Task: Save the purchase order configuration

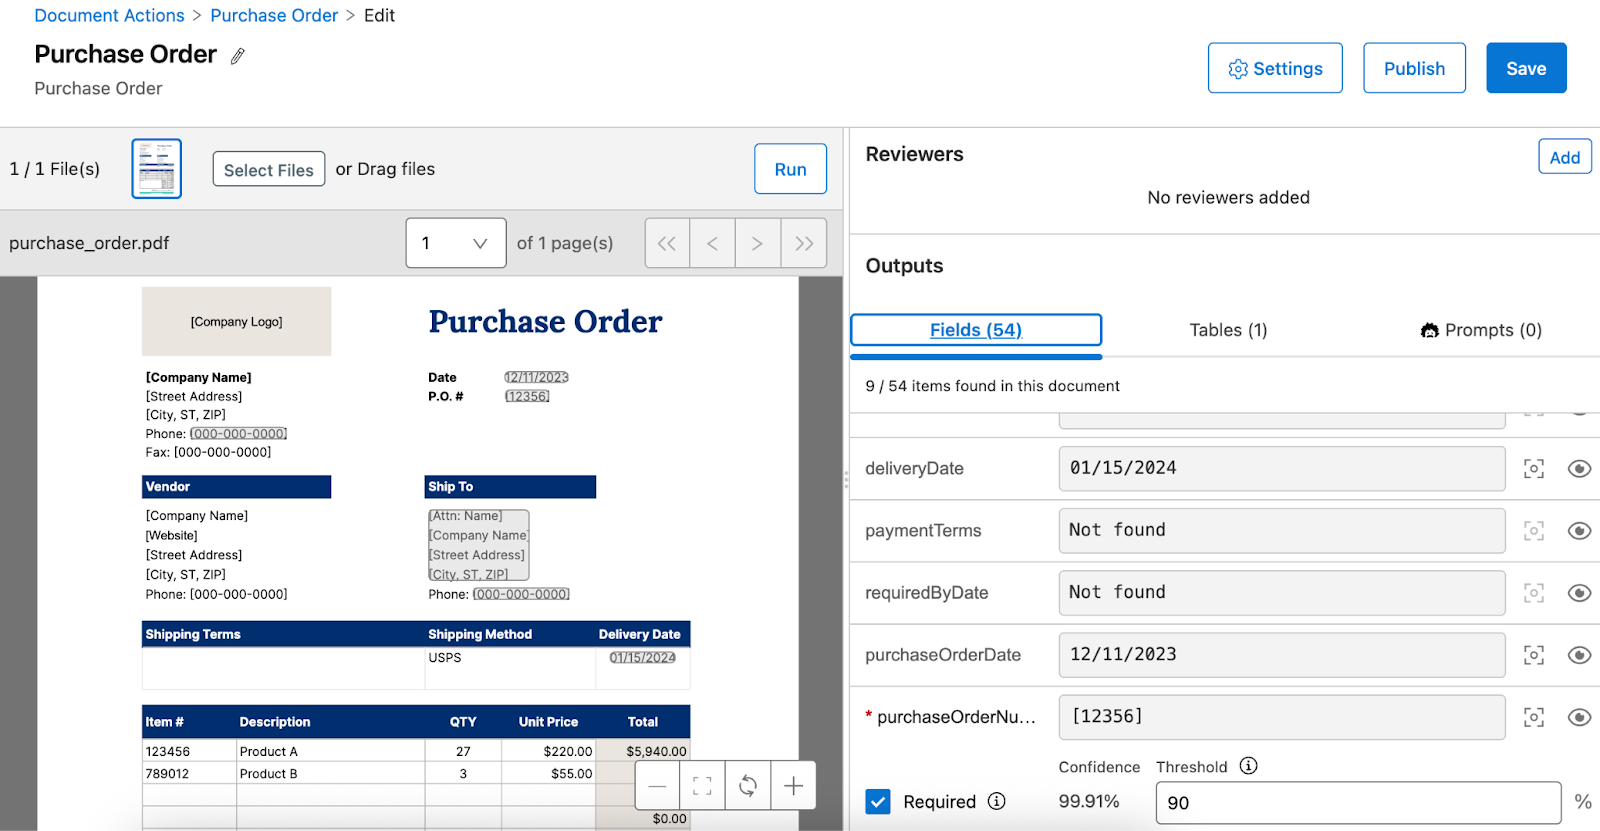Action: tap(1526, 68)
